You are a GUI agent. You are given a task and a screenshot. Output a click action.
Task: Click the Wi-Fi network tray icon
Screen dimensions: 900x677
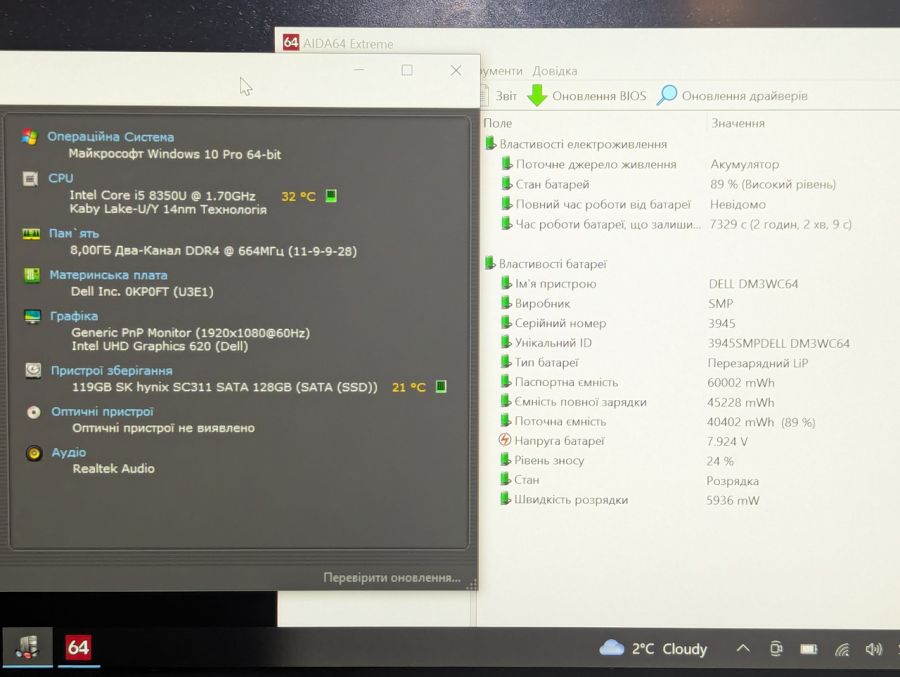(842, 649)
